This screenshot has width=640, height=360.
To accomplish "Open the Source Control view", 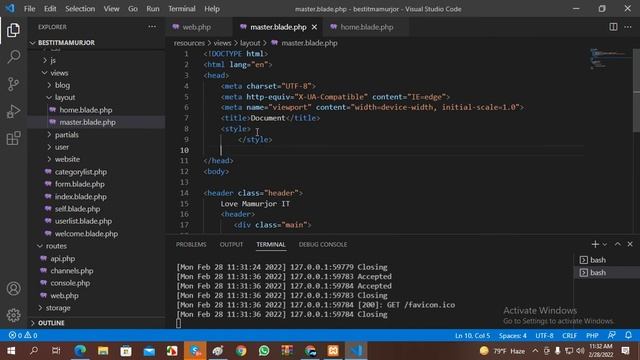I will point(13,84).
